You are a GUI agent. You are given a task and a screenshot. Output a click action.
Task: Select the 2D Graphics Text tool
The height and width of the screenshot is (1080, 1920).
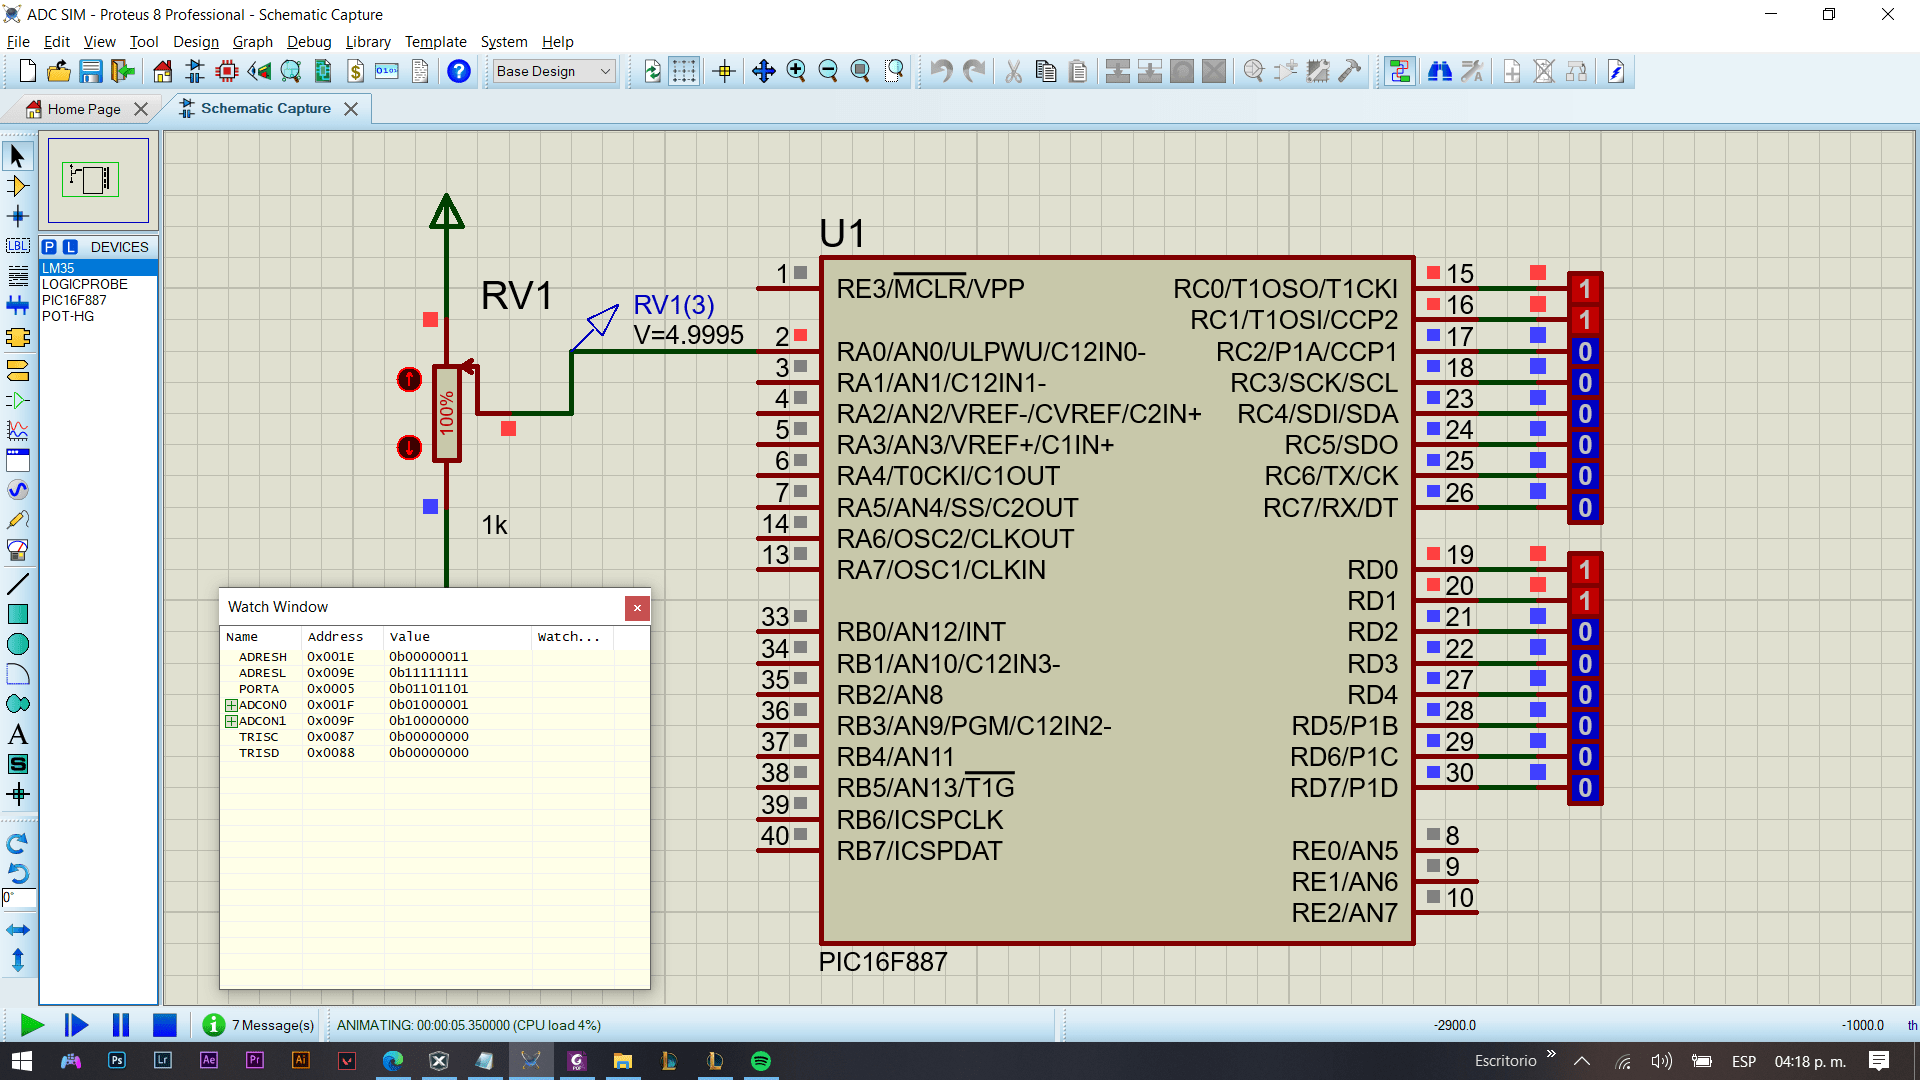pos(17,734)
